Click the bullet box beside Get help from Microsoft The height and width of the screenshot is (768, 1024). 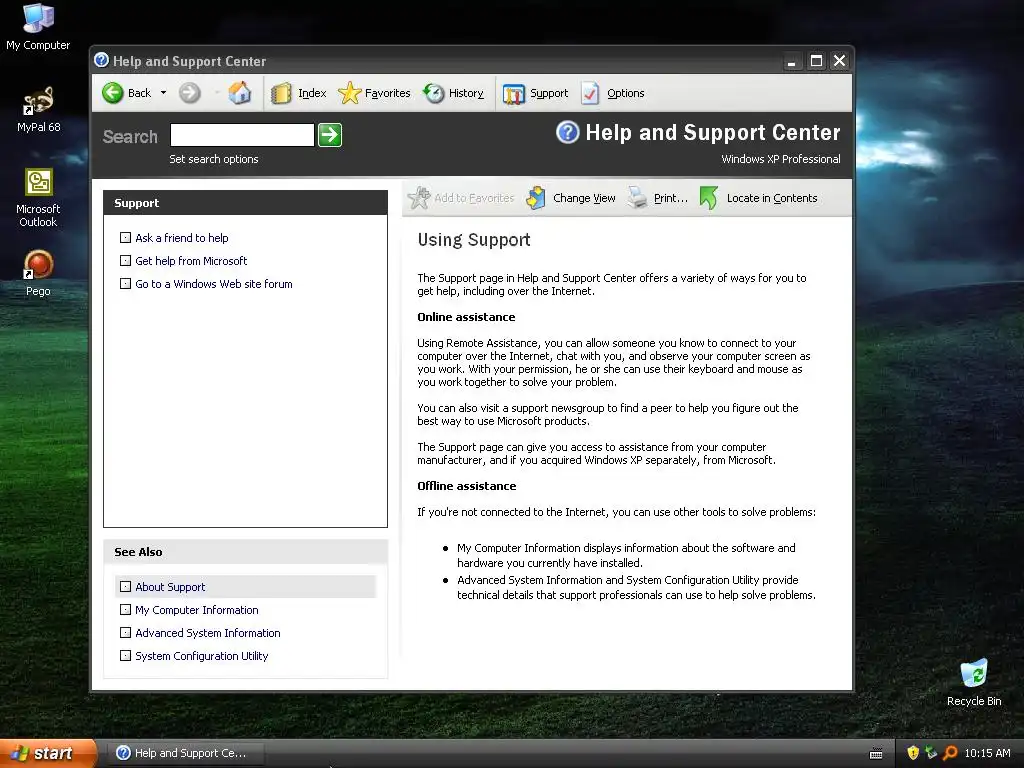[125, 261]
